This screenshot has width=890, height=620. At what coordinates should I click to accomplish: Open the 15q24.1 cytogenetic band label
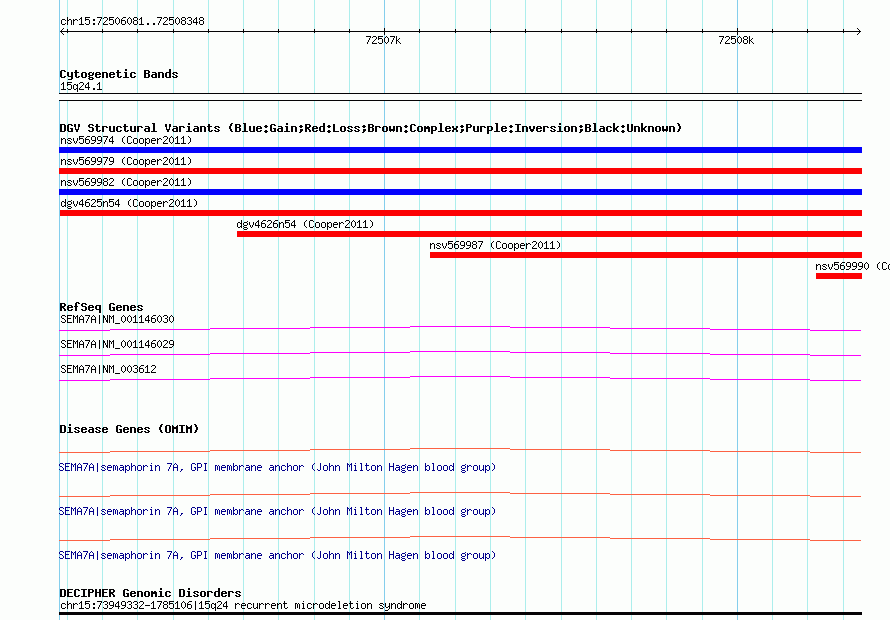pyautogui.click(x=81, y=87)
